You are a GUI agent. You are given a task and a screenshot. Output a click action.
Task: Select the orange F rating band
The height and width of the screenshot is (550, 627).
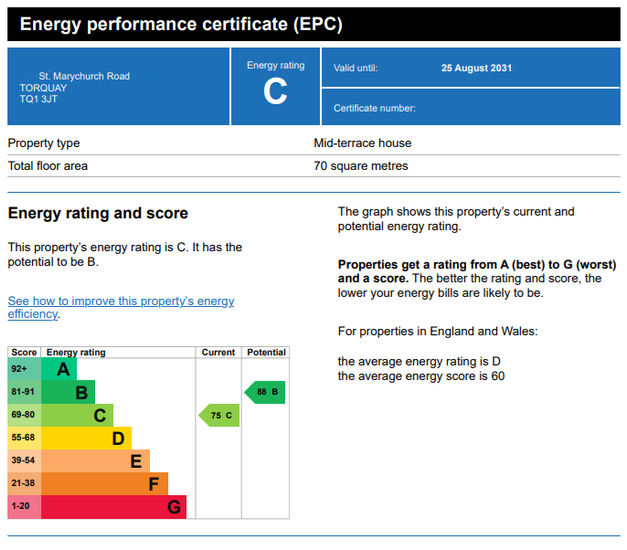[104, 484]
